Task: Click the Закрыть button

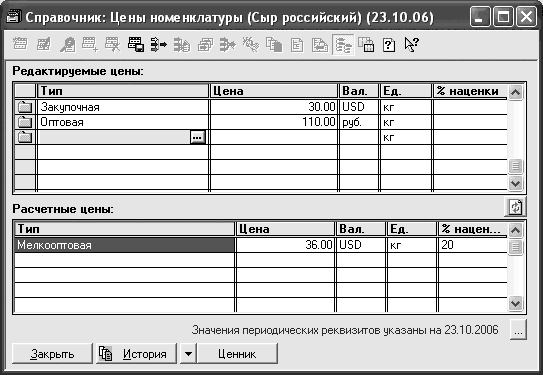Action: [x=52, y=354]
